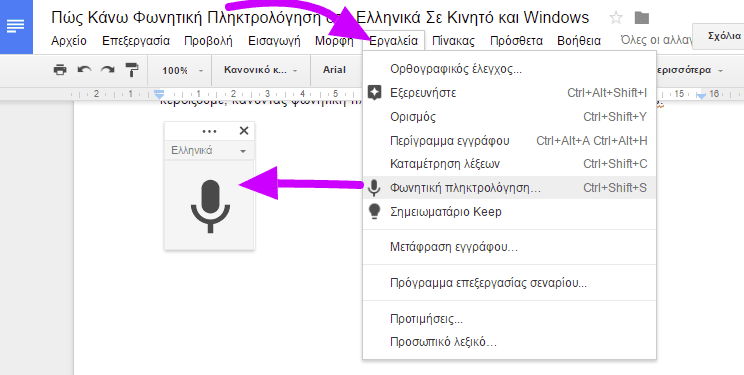
Task: Open the Πίνακας menu
Action: [x=453, y=41]
